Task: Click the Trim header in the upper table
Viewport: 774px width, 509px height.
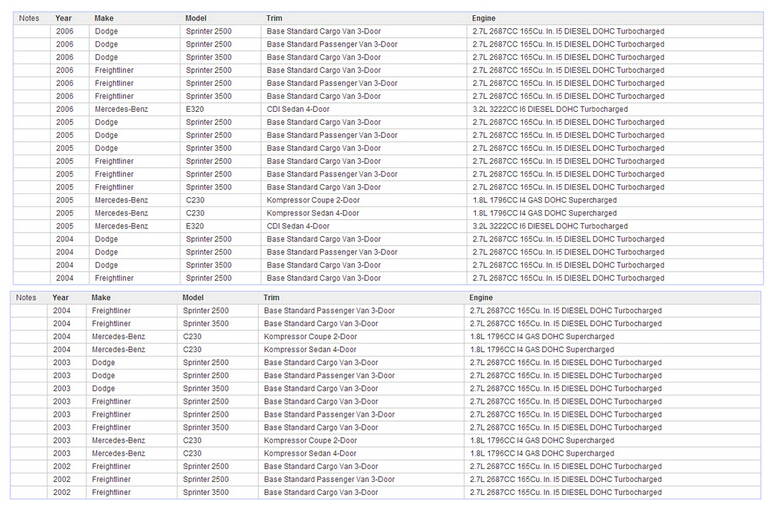Action: (274, 18)
